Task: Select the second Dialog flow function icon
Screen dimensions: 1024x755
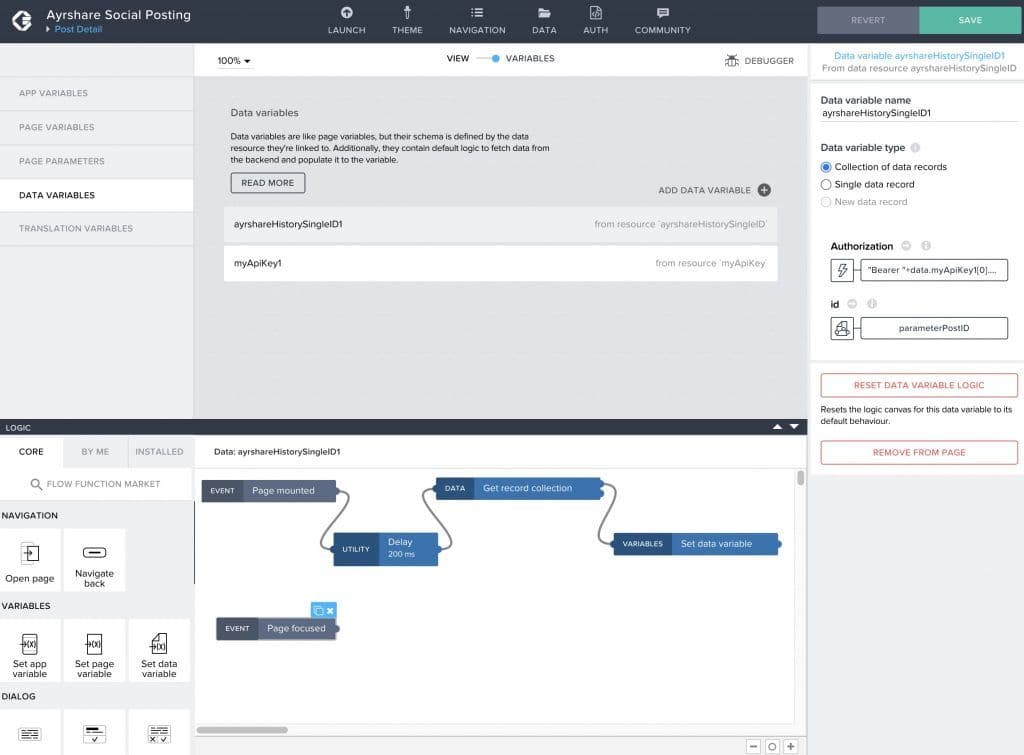Action: point(94,733)
